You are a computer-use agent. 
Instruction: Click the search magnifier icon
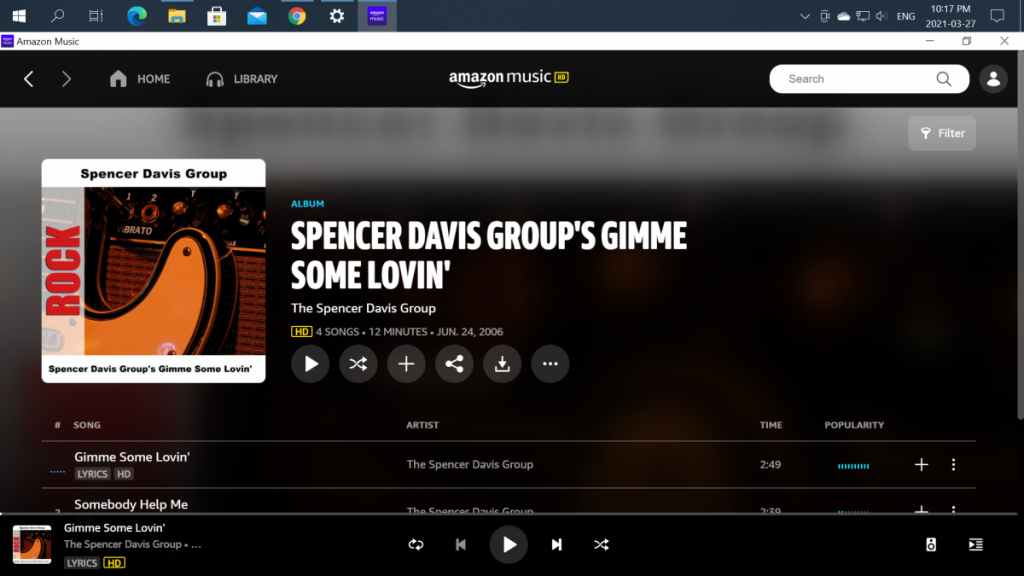(944, 79)
